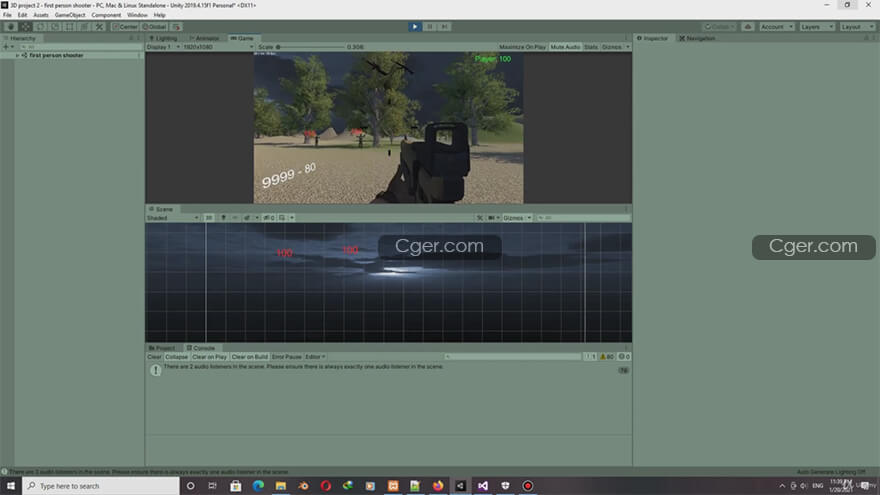Toggle hidden objects visibility count
880x495 pixels.
tap(269, 218)
